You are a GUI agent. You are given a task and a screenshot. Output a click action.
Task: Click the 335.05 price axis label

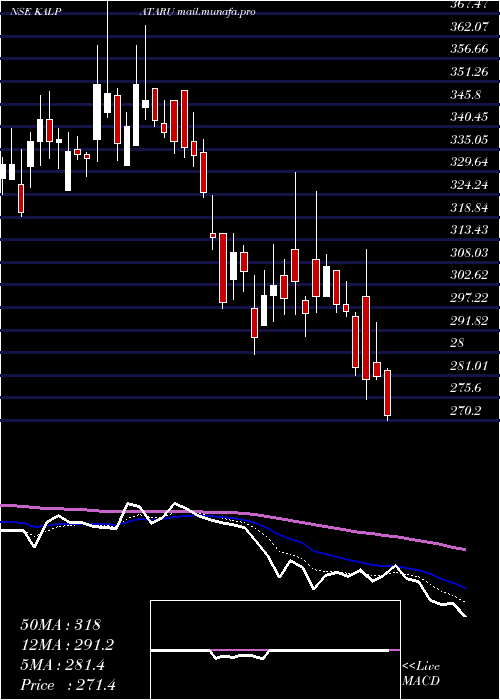tap(469, 140)
